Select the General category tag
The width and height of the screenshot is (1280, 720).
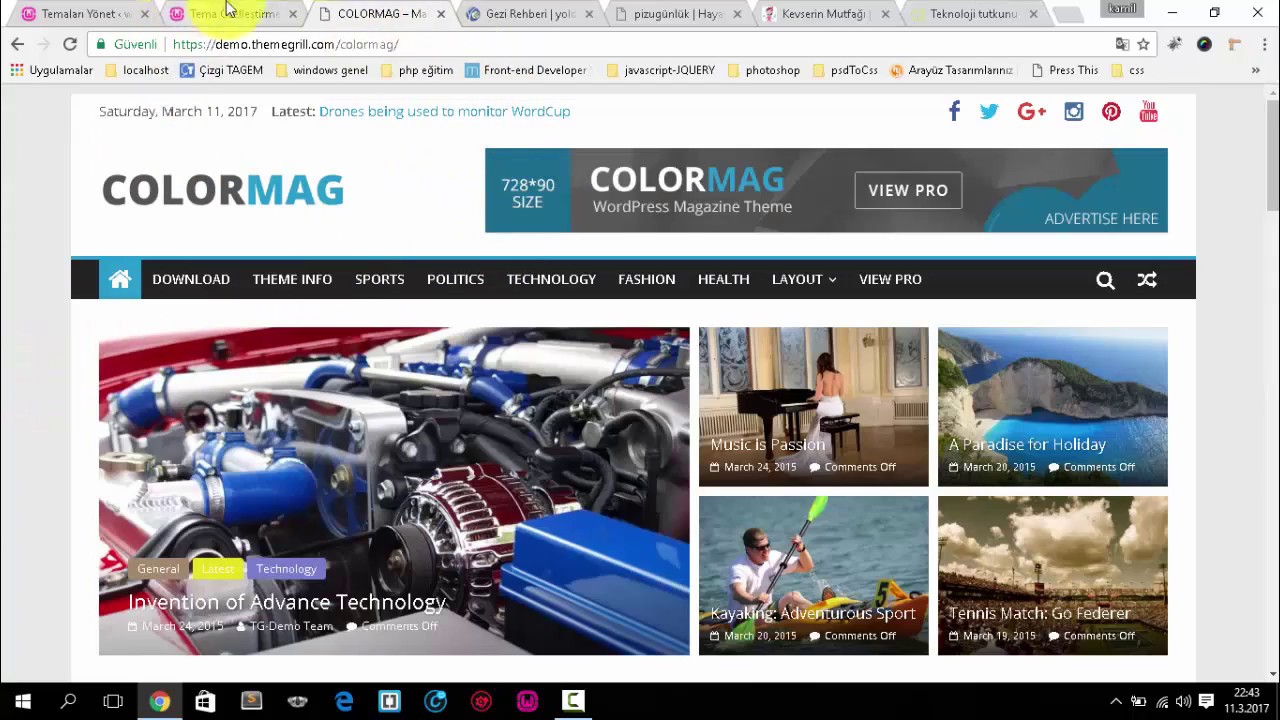click(x=158, y=569)
